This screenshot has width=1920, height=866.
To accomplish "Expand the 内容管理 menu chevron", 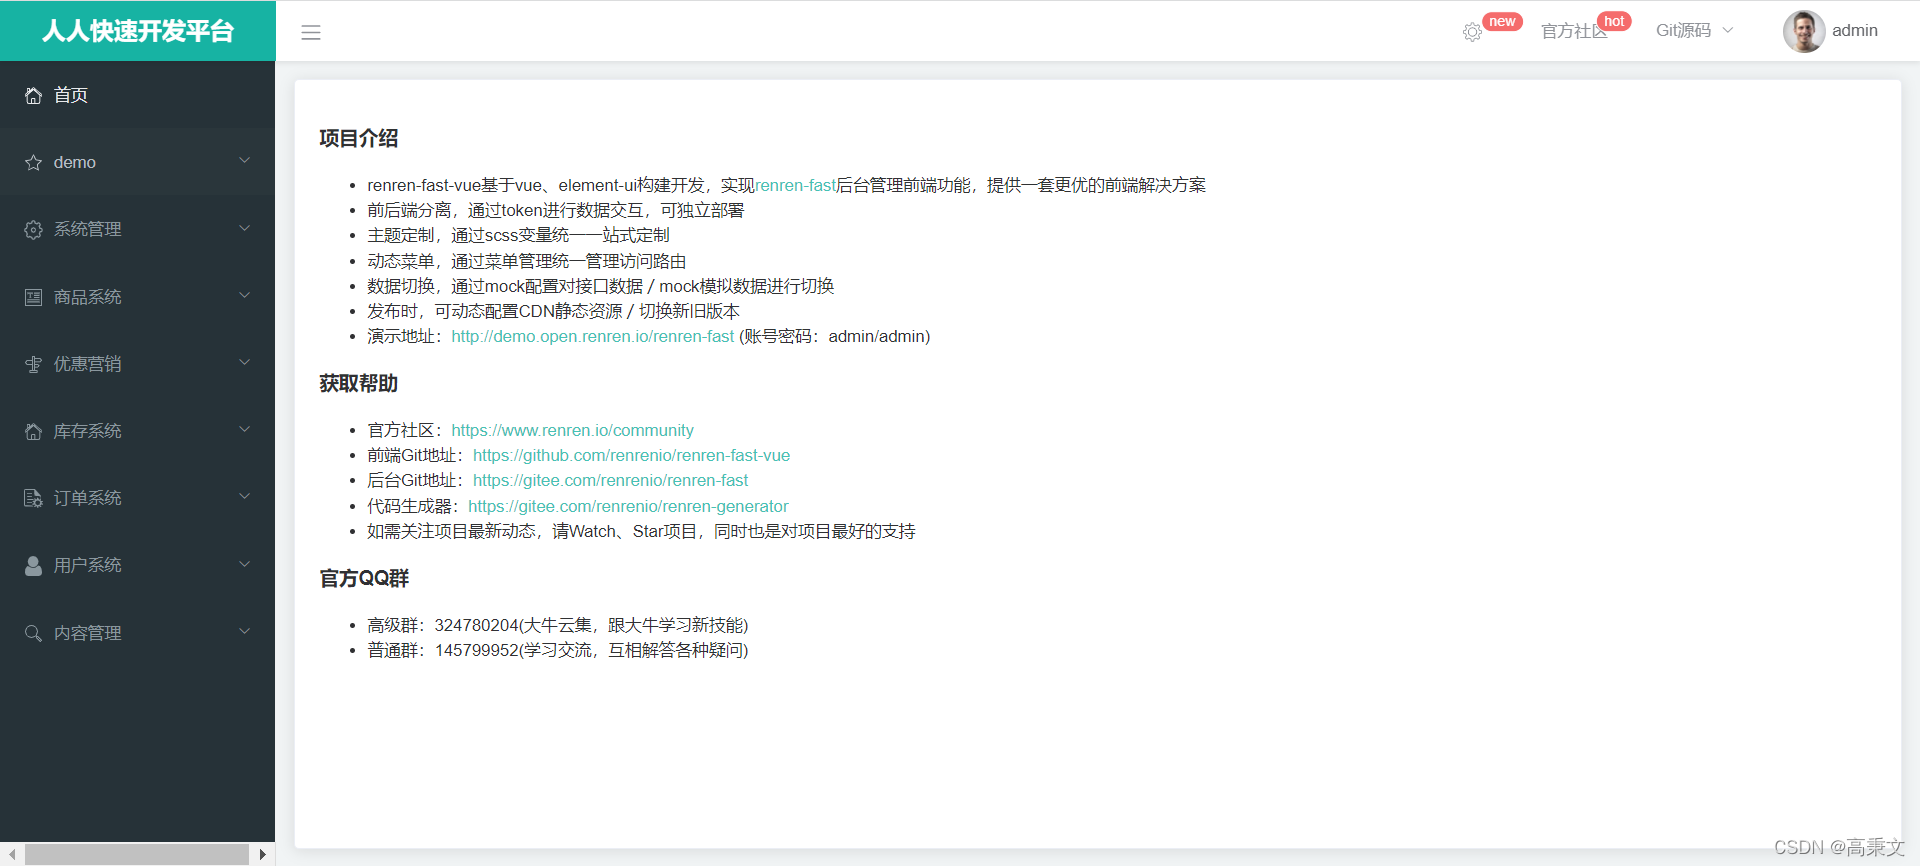I will coord(245,632).
